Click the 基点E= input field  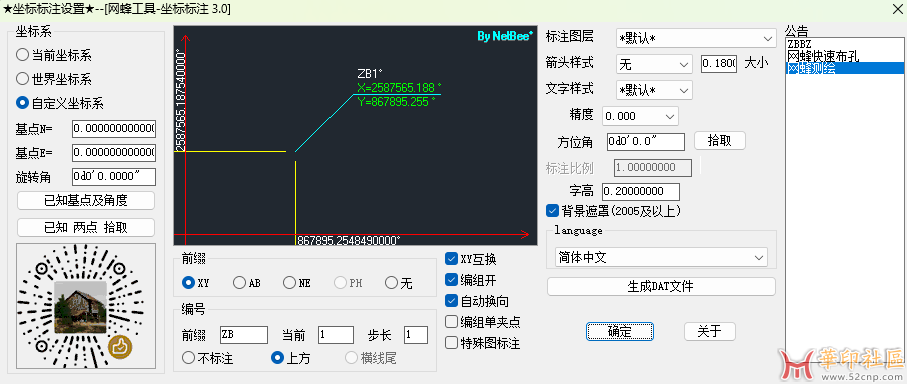[x=114, y=153]
